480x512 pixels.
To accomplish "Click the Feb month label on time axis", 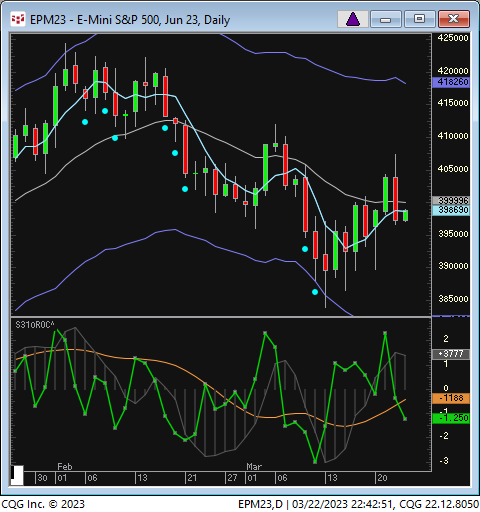I will (65, 467).
